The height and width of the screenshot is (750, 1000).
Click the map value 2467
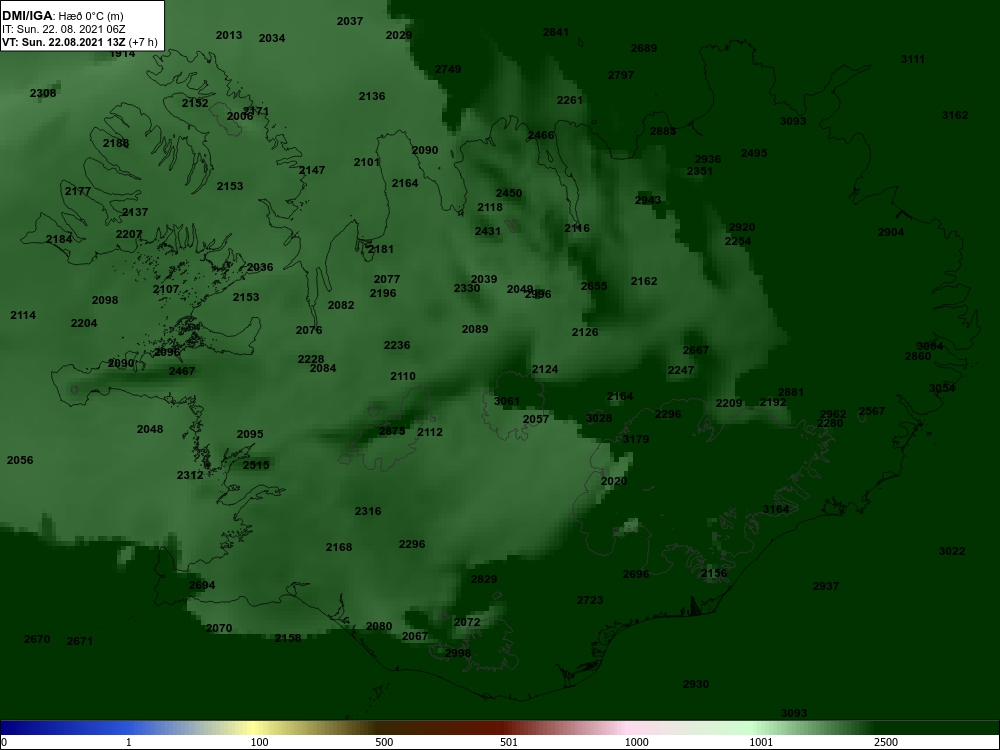[x=182, y=371]
